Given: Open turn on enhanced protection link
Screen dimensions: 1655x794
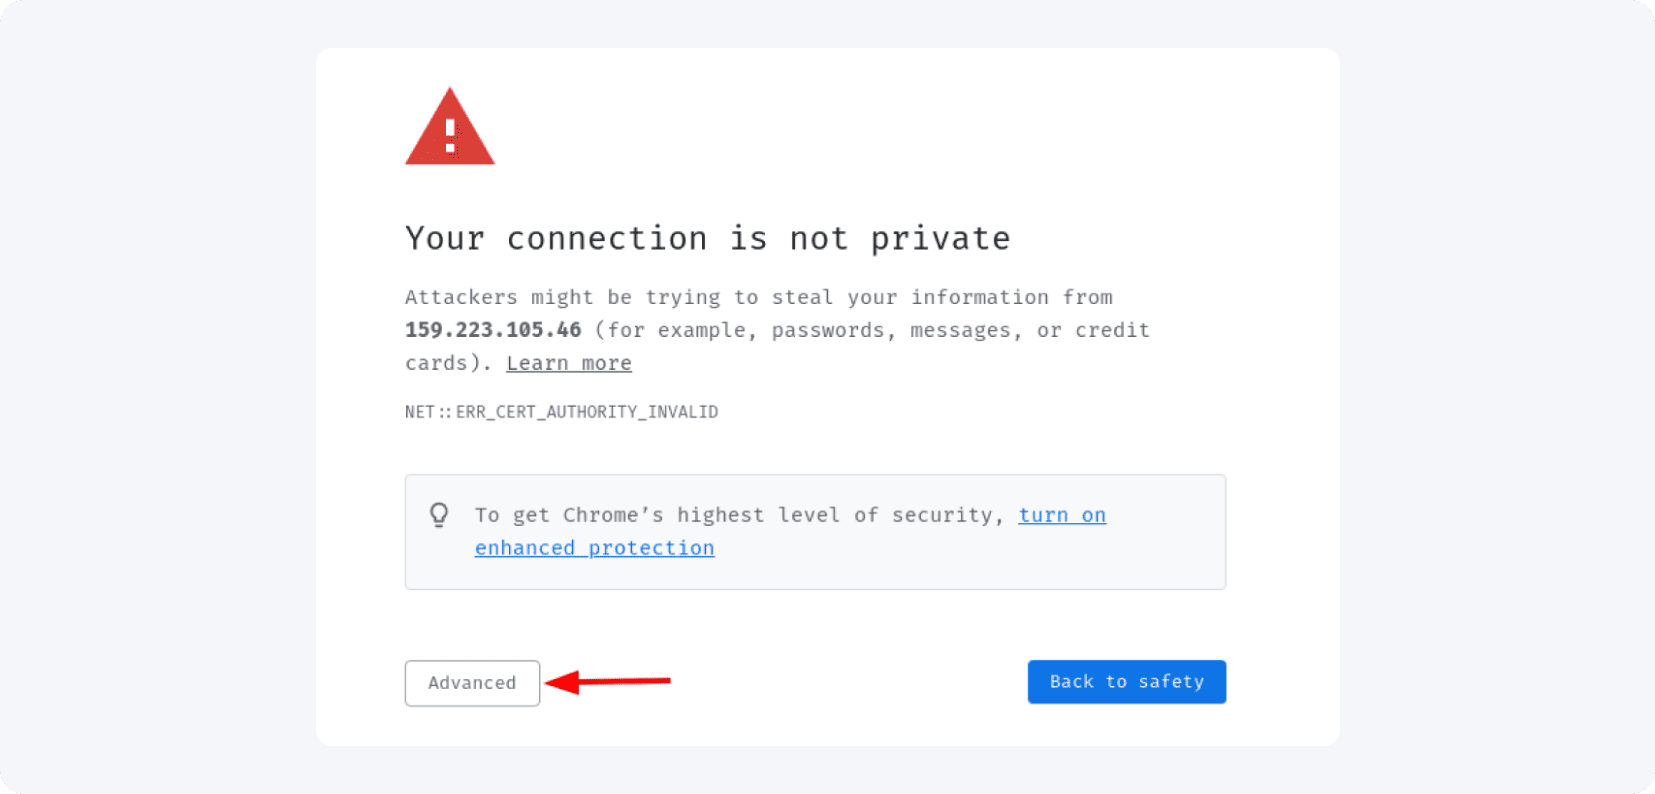Looking at the screenshot, I should click(x=1062, y=514).
